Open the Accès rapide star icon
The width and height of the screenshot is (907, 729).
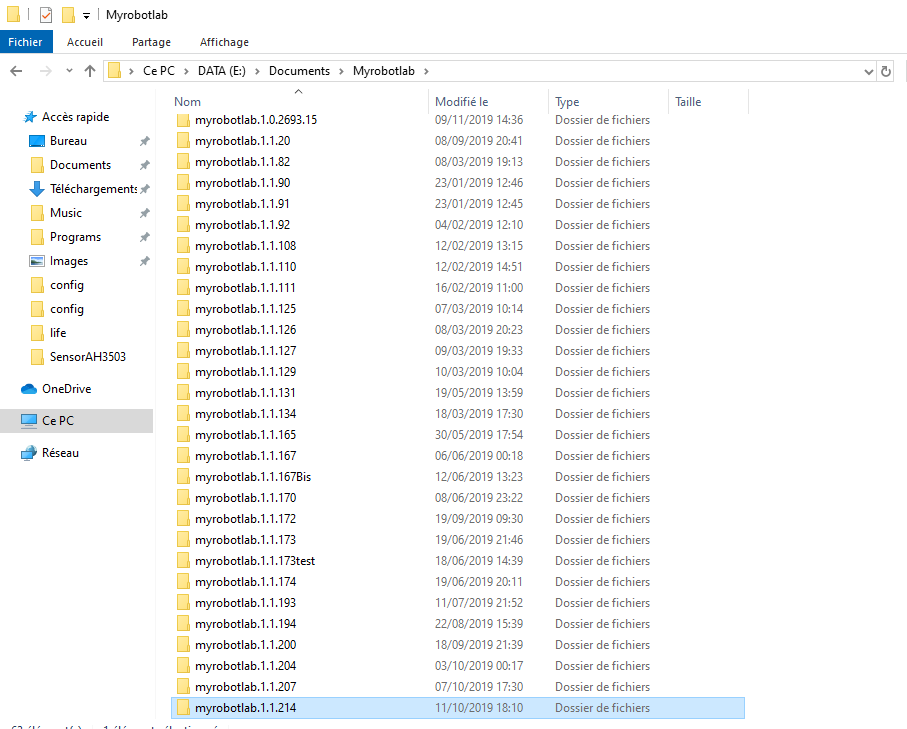tap(30, 117)
